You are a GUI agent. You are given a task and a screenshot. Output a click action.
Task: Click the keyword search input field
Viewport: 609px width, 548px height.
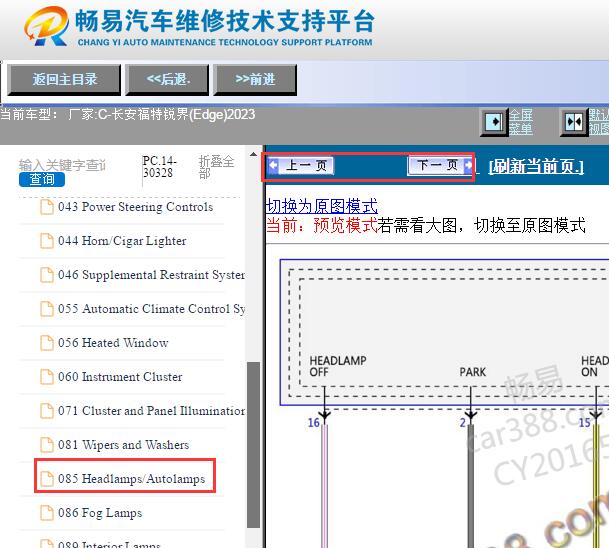click(x=63, y=165)
